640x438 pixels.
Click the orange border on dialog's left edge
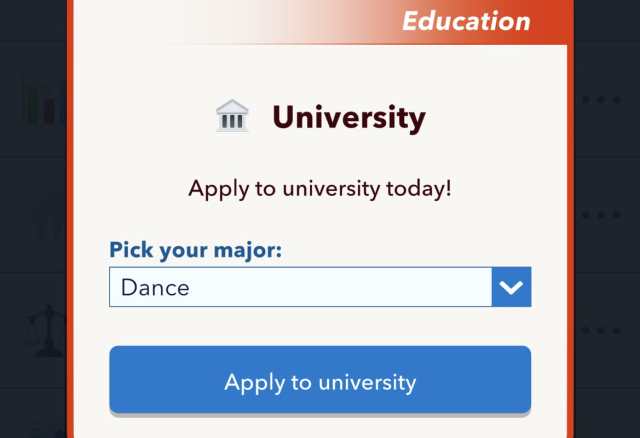click(x=70, y=250)
